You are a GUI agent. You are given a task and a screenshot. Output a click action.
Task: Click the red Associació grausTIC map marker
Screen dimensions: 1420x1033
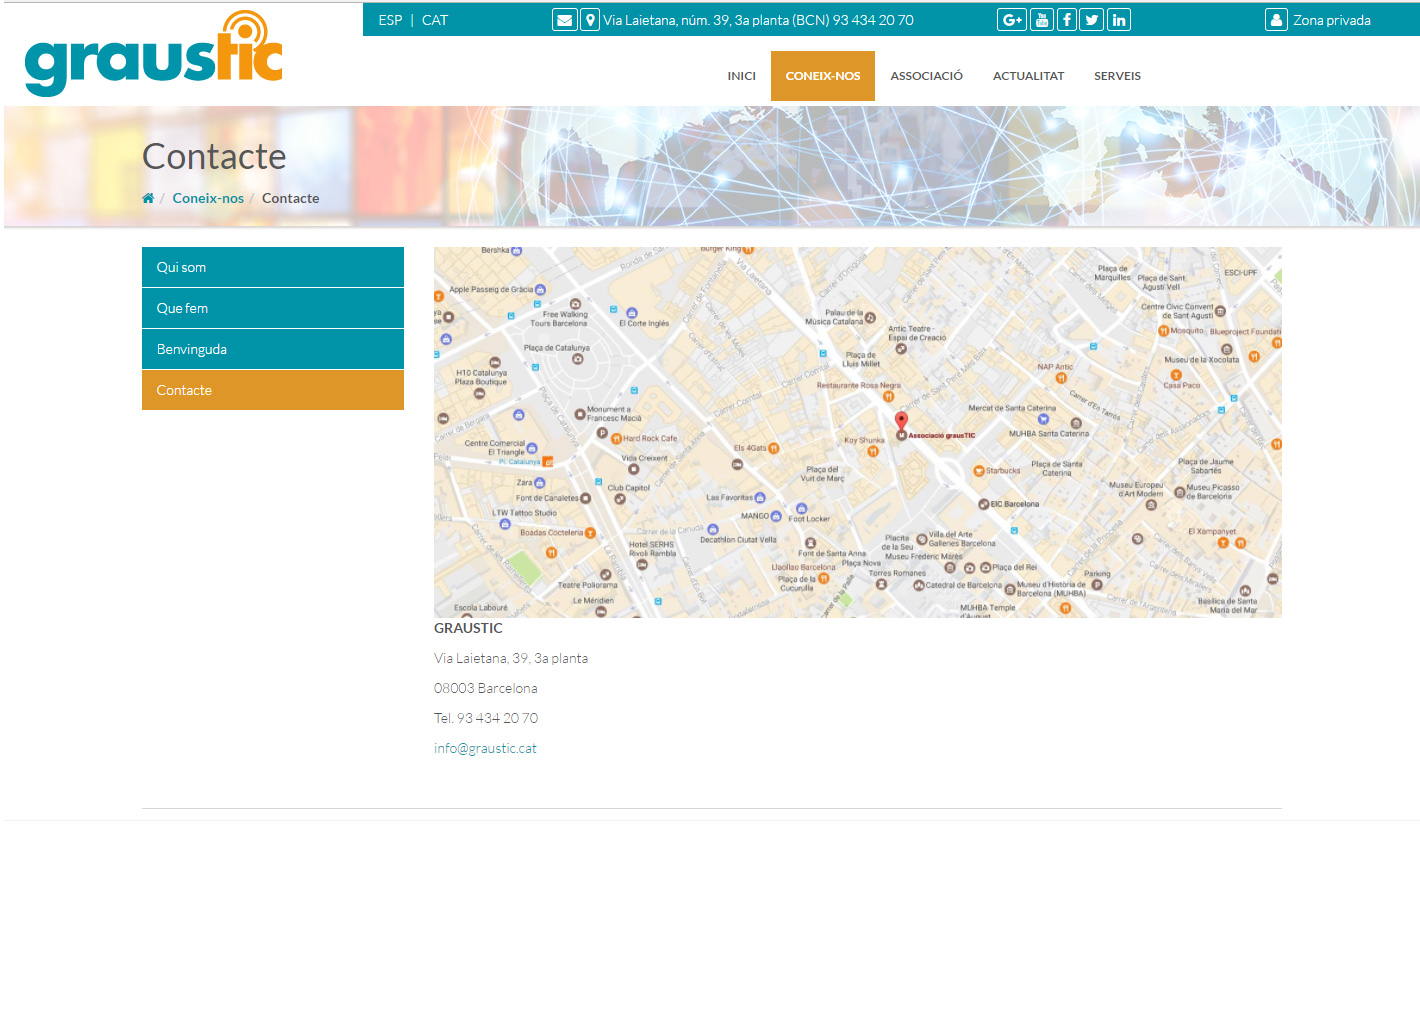[901, 422]
